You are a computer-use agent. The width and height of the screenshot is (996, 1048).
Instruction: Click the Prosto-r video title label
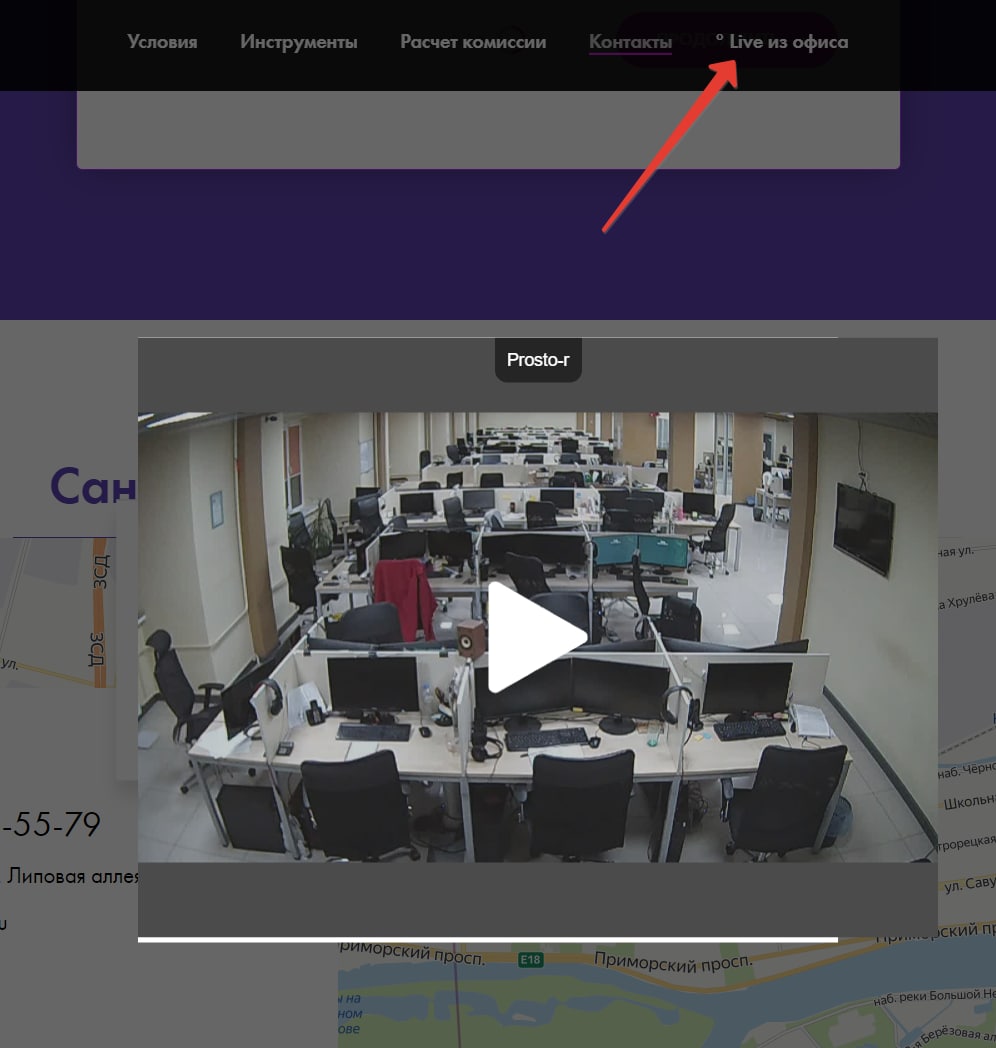click(538, 360)
